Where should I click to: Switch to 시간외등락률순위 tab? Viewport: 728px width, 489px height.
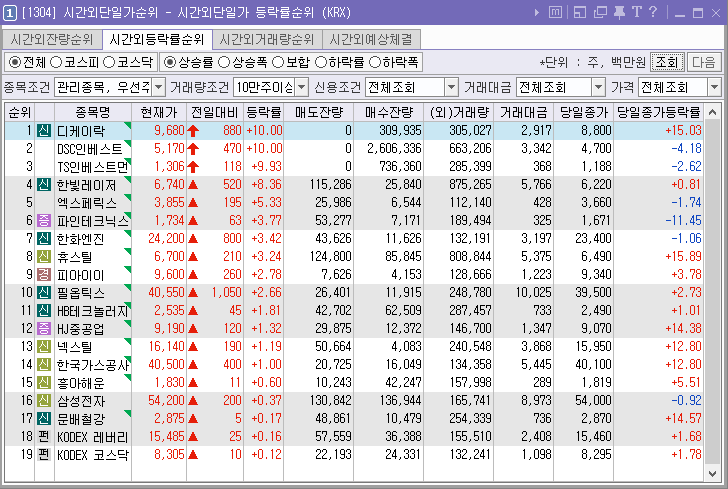[157, 39]
